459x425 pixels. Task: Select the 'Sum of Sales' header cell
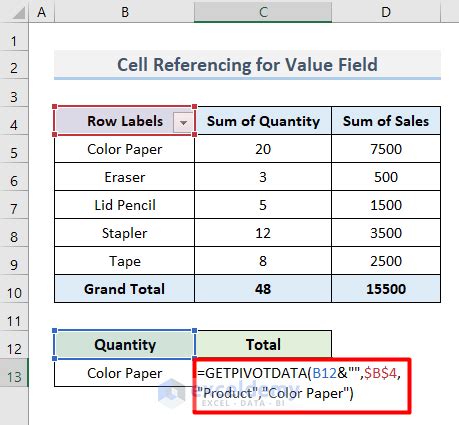click(386, 121)
